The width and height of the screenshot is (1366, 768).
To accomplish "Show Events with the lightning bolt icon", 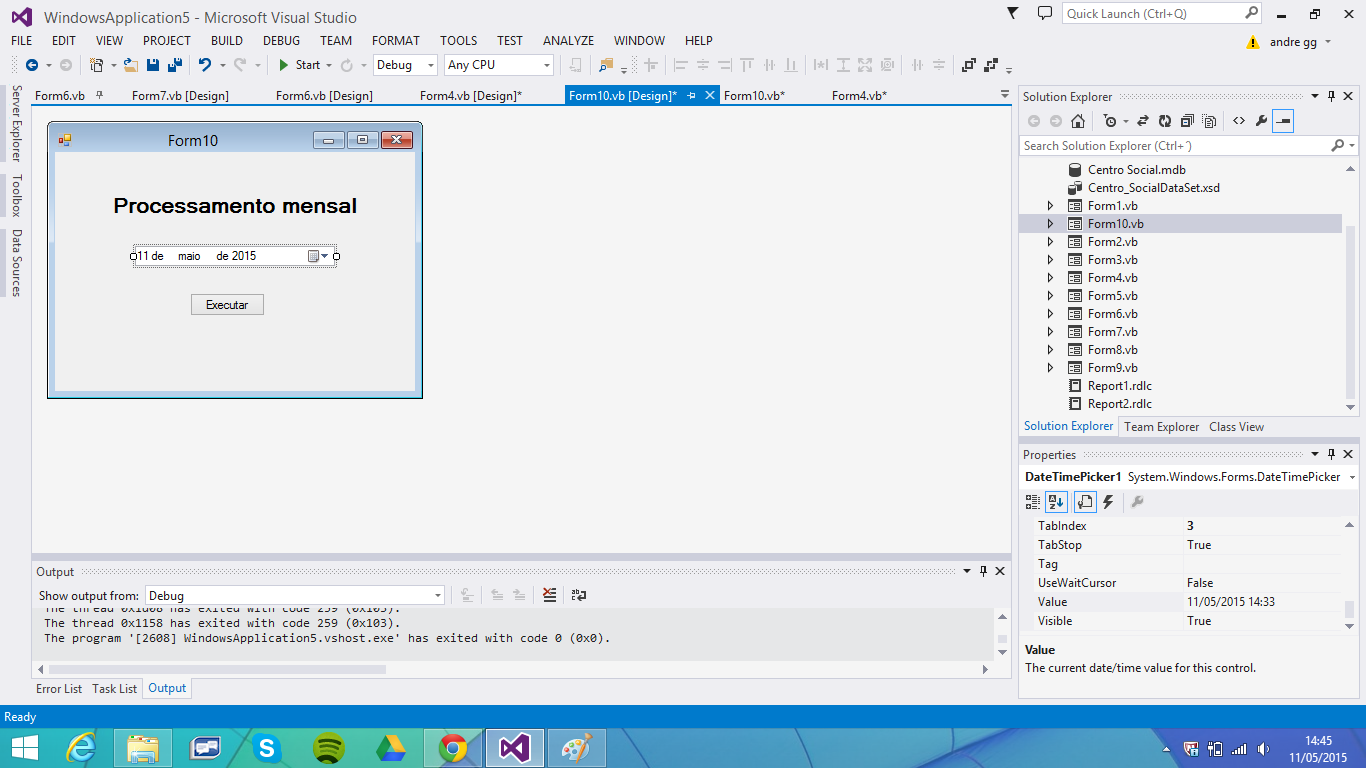I will point(1108,502).
